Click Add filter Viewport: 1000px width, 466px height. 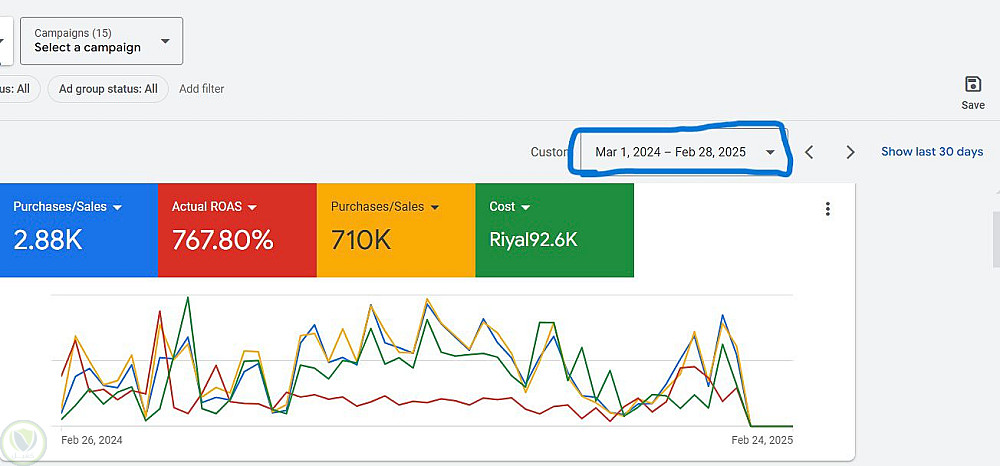tap(201, 89)
